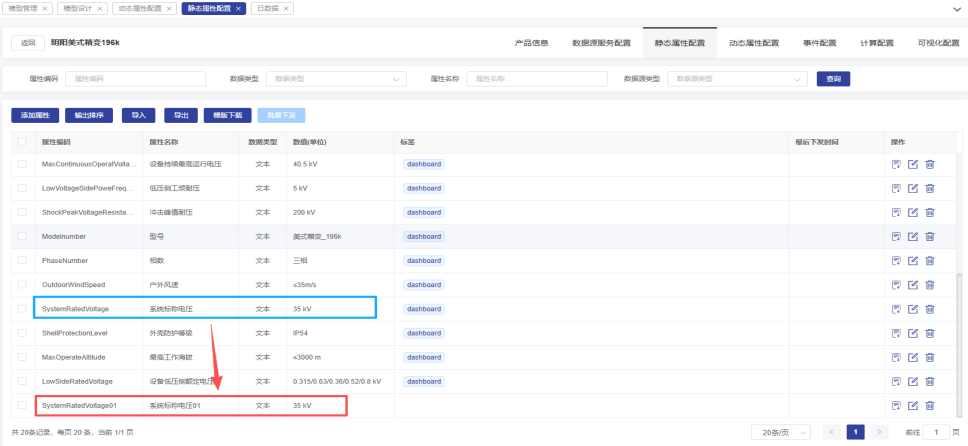This screenshot has height=446, width=968.
Task: Click trash icon for ShellProtectionLevel row
Action: 929,333
